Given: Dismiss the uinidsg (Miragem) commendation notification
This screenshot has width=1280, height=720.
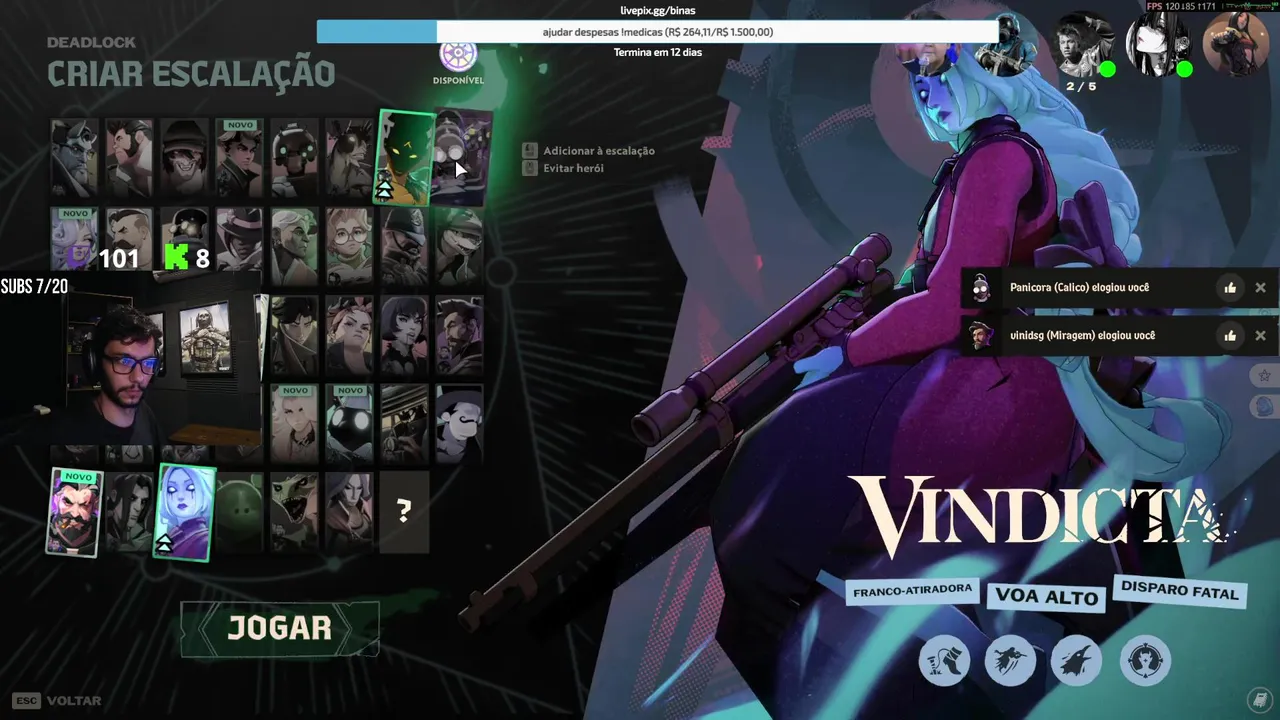Looking at the screenshot, I should [x=1260, y=336].
